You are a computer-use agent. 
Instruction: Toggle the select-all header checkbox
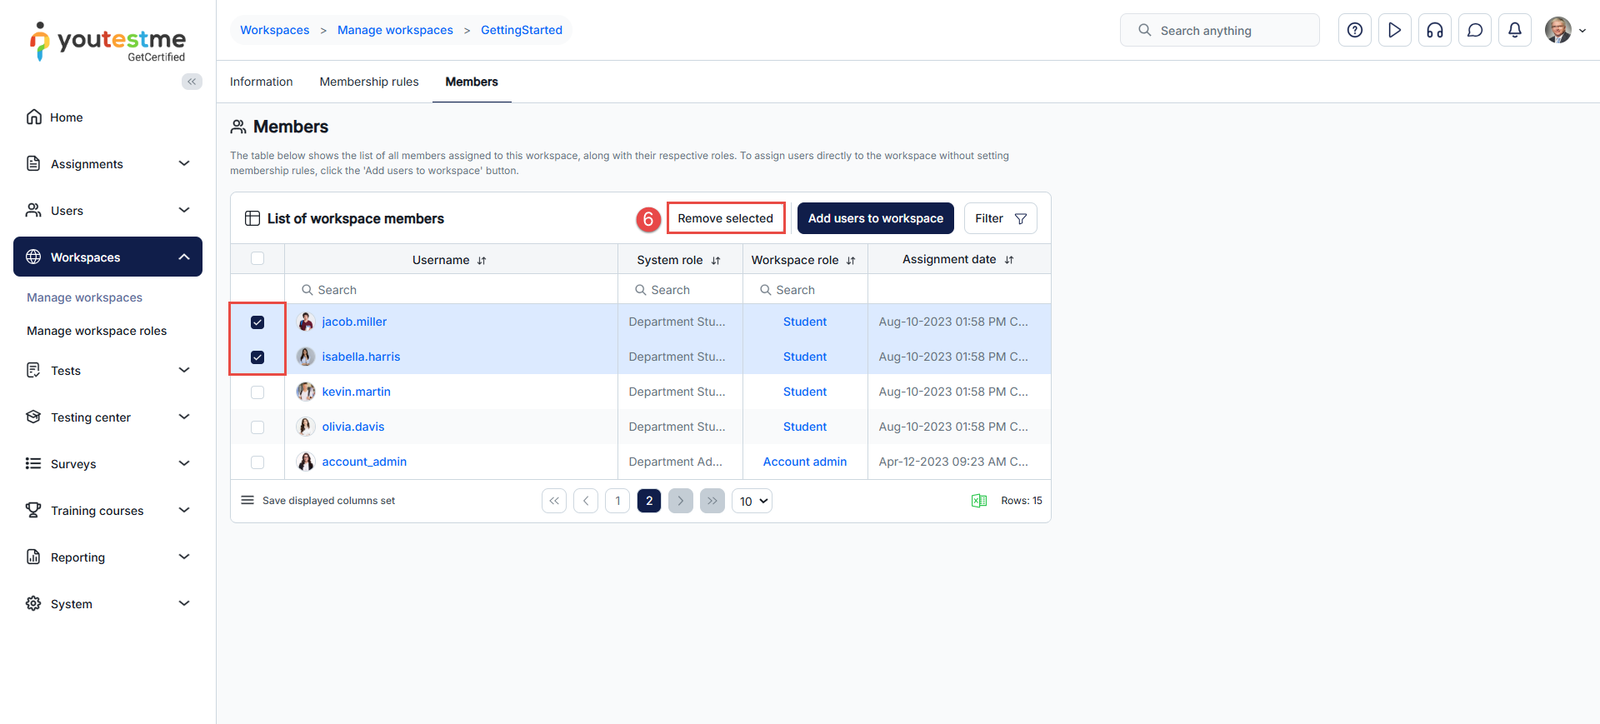click(x=257, y=259)
